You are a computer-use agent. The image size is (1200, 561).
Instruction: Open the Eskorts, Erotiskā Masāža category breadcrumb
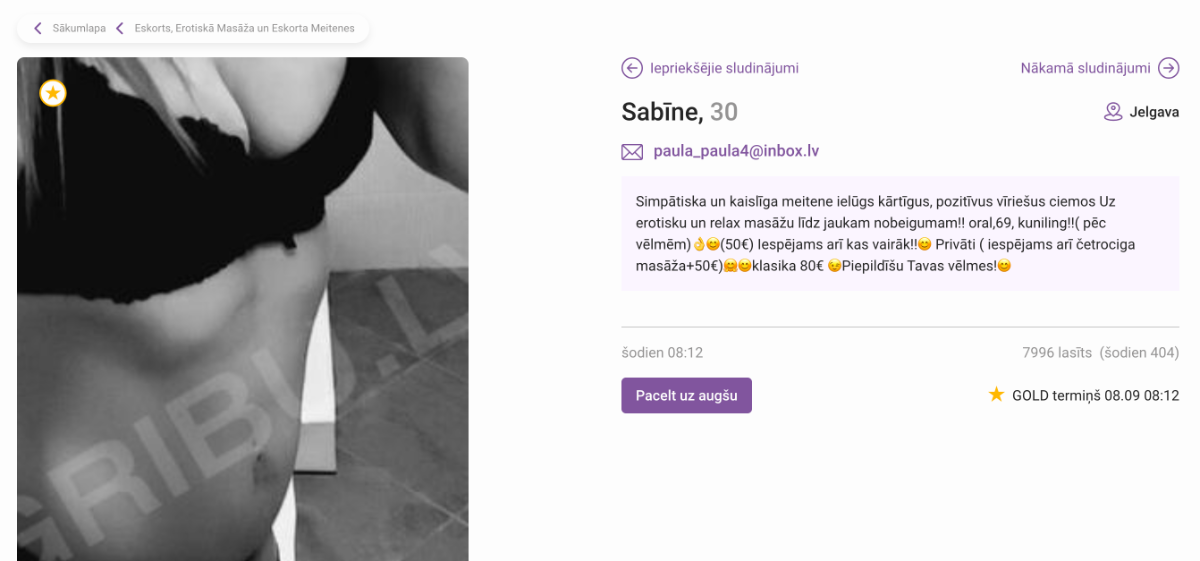pyautogui.click(x=245, y=28)
